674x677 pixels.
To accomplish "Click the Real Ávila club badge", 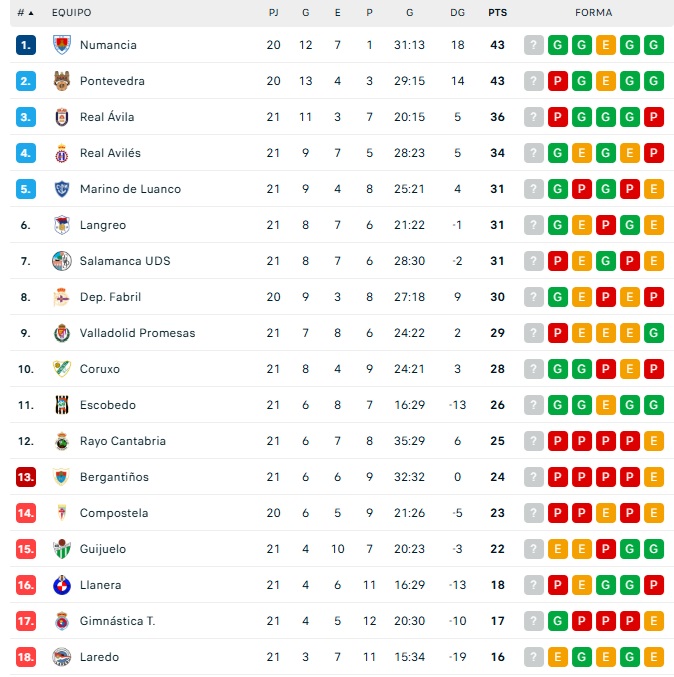I will pos(62,117).
